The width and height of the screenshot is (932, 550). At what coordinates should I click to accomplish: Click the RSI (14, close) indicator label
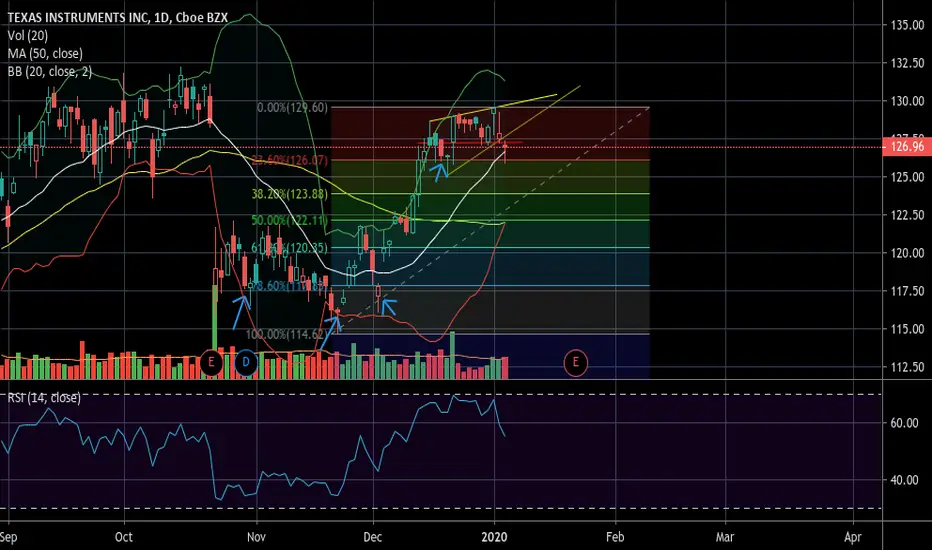pyautogui.click(x=44, y=397)
